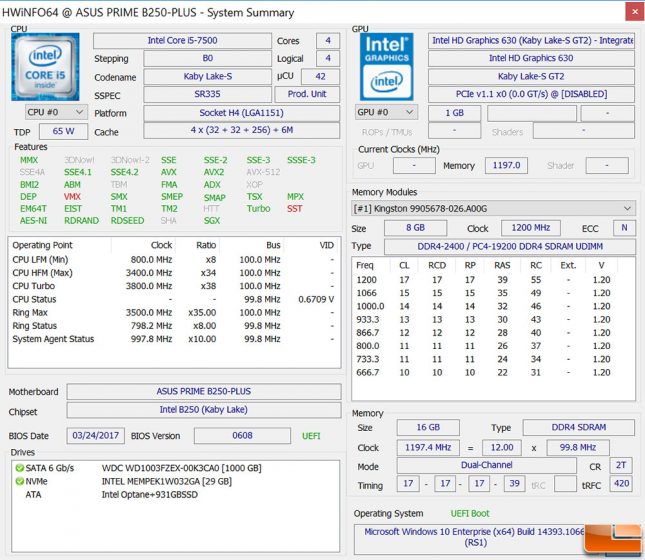Click the AVX2 feature label
Image resolution: width=645 pixels, height=560 pixels.
point(214,172)
